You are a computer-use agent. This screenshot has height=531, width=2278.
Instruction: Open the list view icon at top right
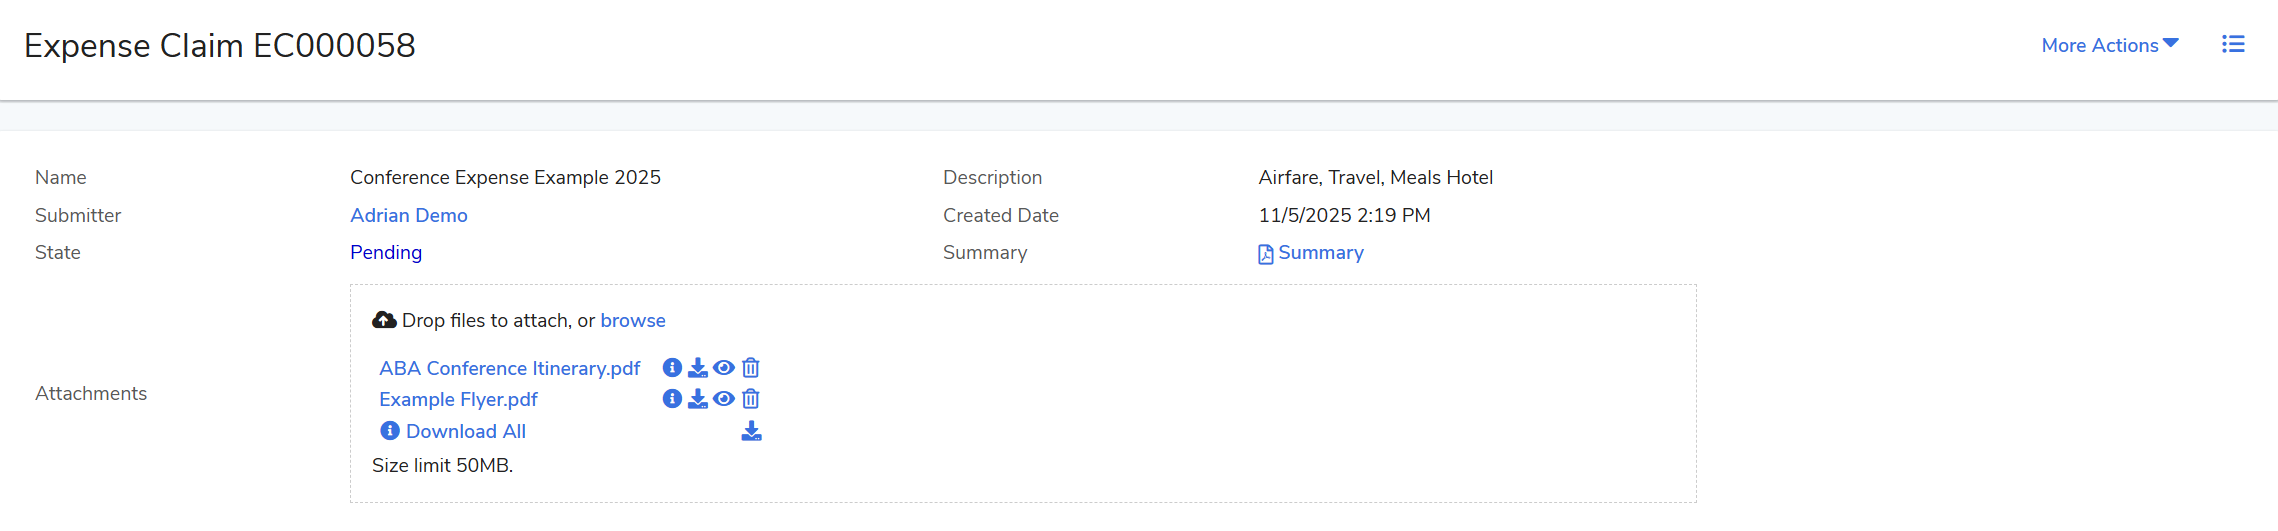(2233, 45)
